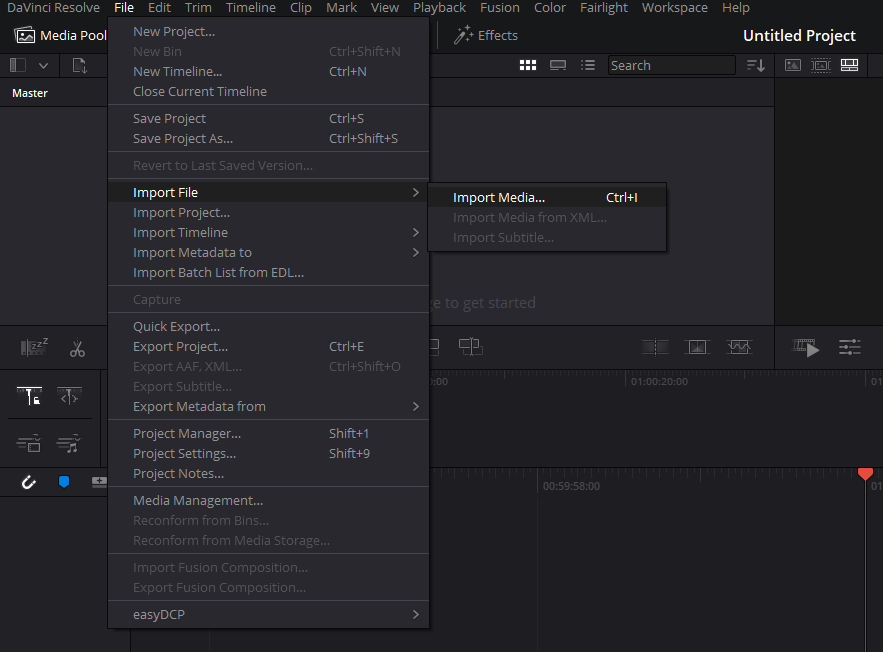Open the Effects magic wand panel
Image resolution: width=883 pixels, height=652 pixels.
tap(463, 35)
